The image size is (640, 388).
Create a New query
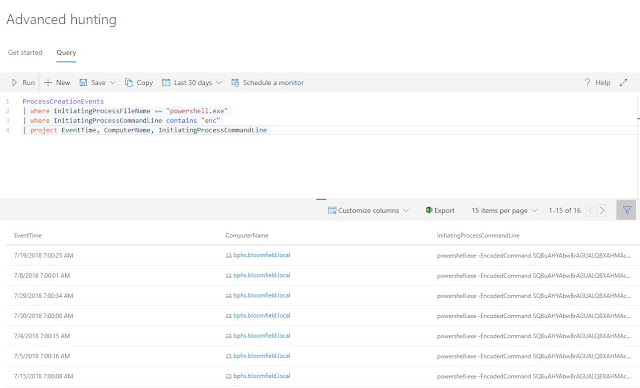tap(57, 83)
